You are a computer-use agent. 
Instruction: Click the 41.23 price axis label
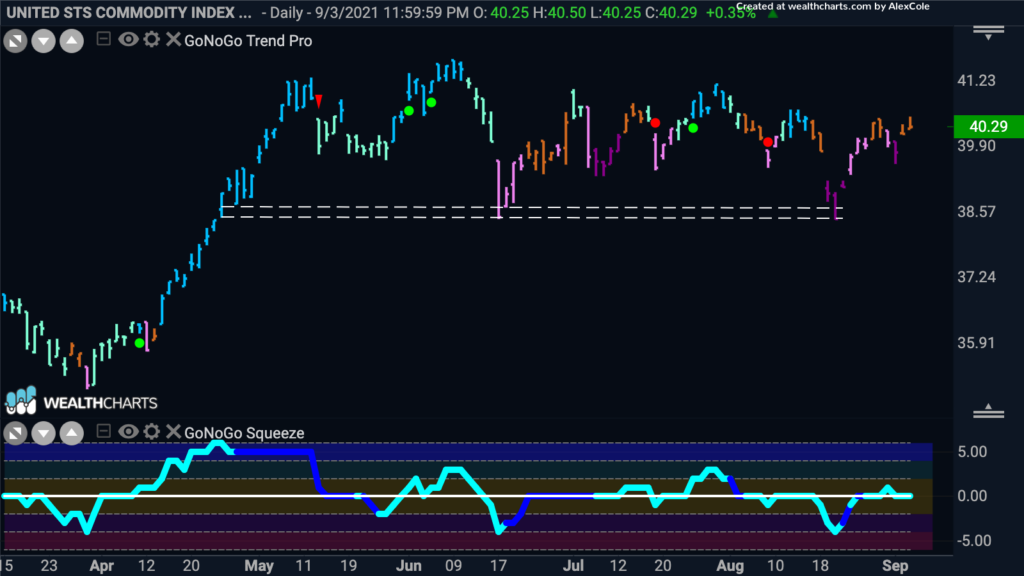[976, 80]
